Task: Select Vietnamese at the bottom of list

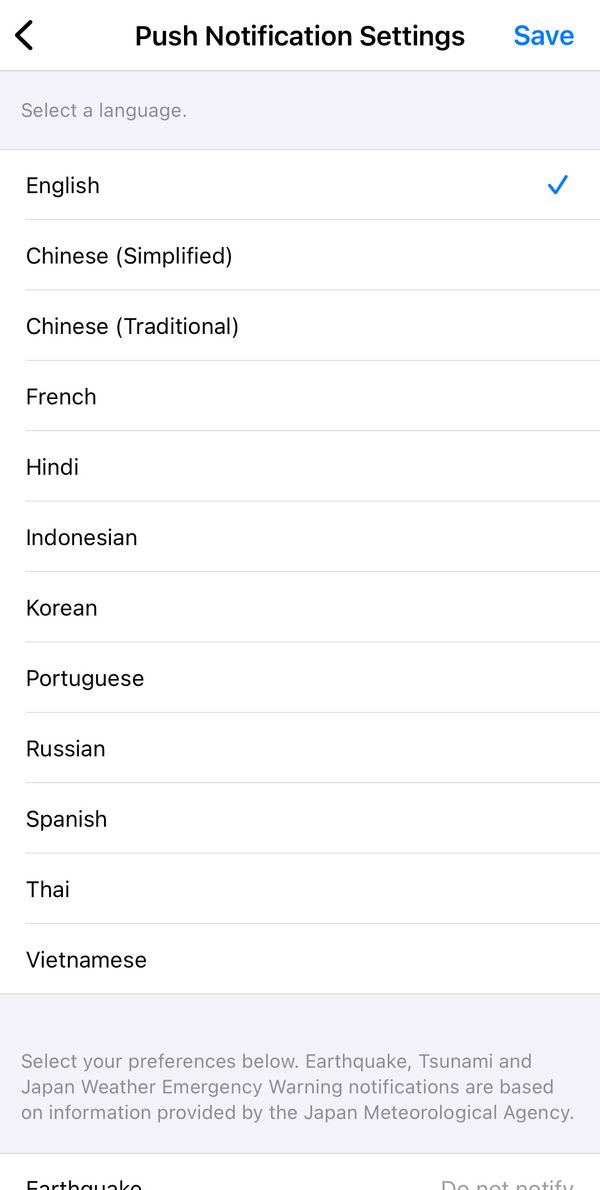Action: [x=300, y=959]
